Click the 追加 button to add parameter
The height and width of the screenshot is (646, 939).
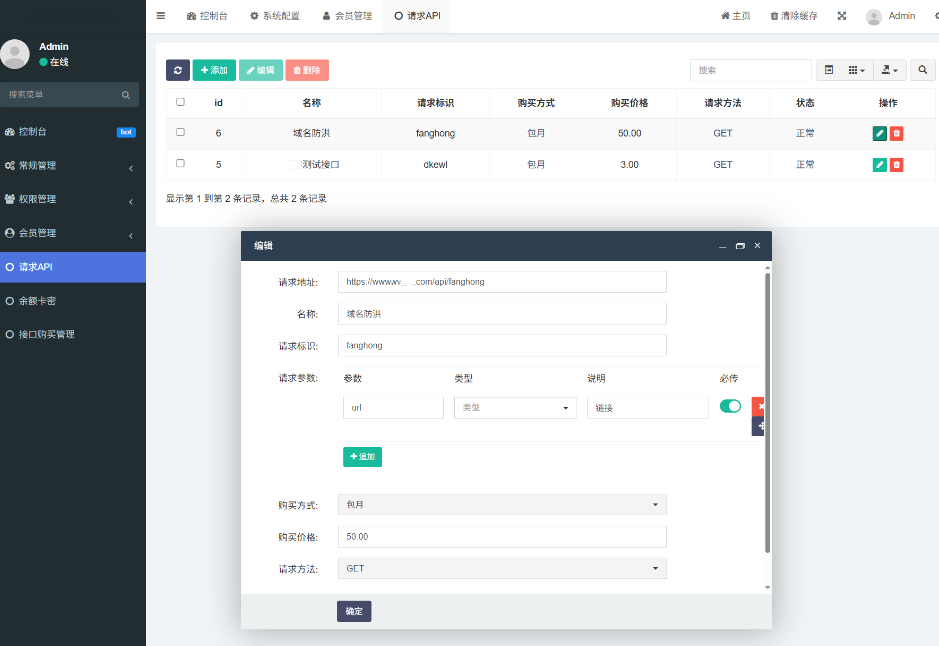tap(362, 457)
